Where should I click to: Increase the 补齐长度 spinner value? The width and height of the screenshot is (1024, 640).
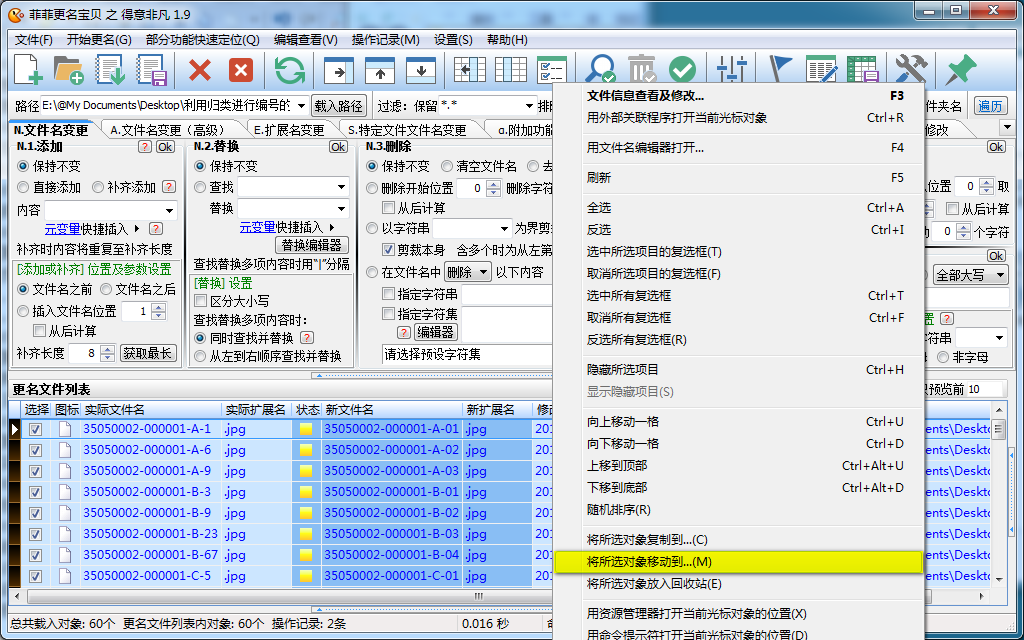[108, 349]
